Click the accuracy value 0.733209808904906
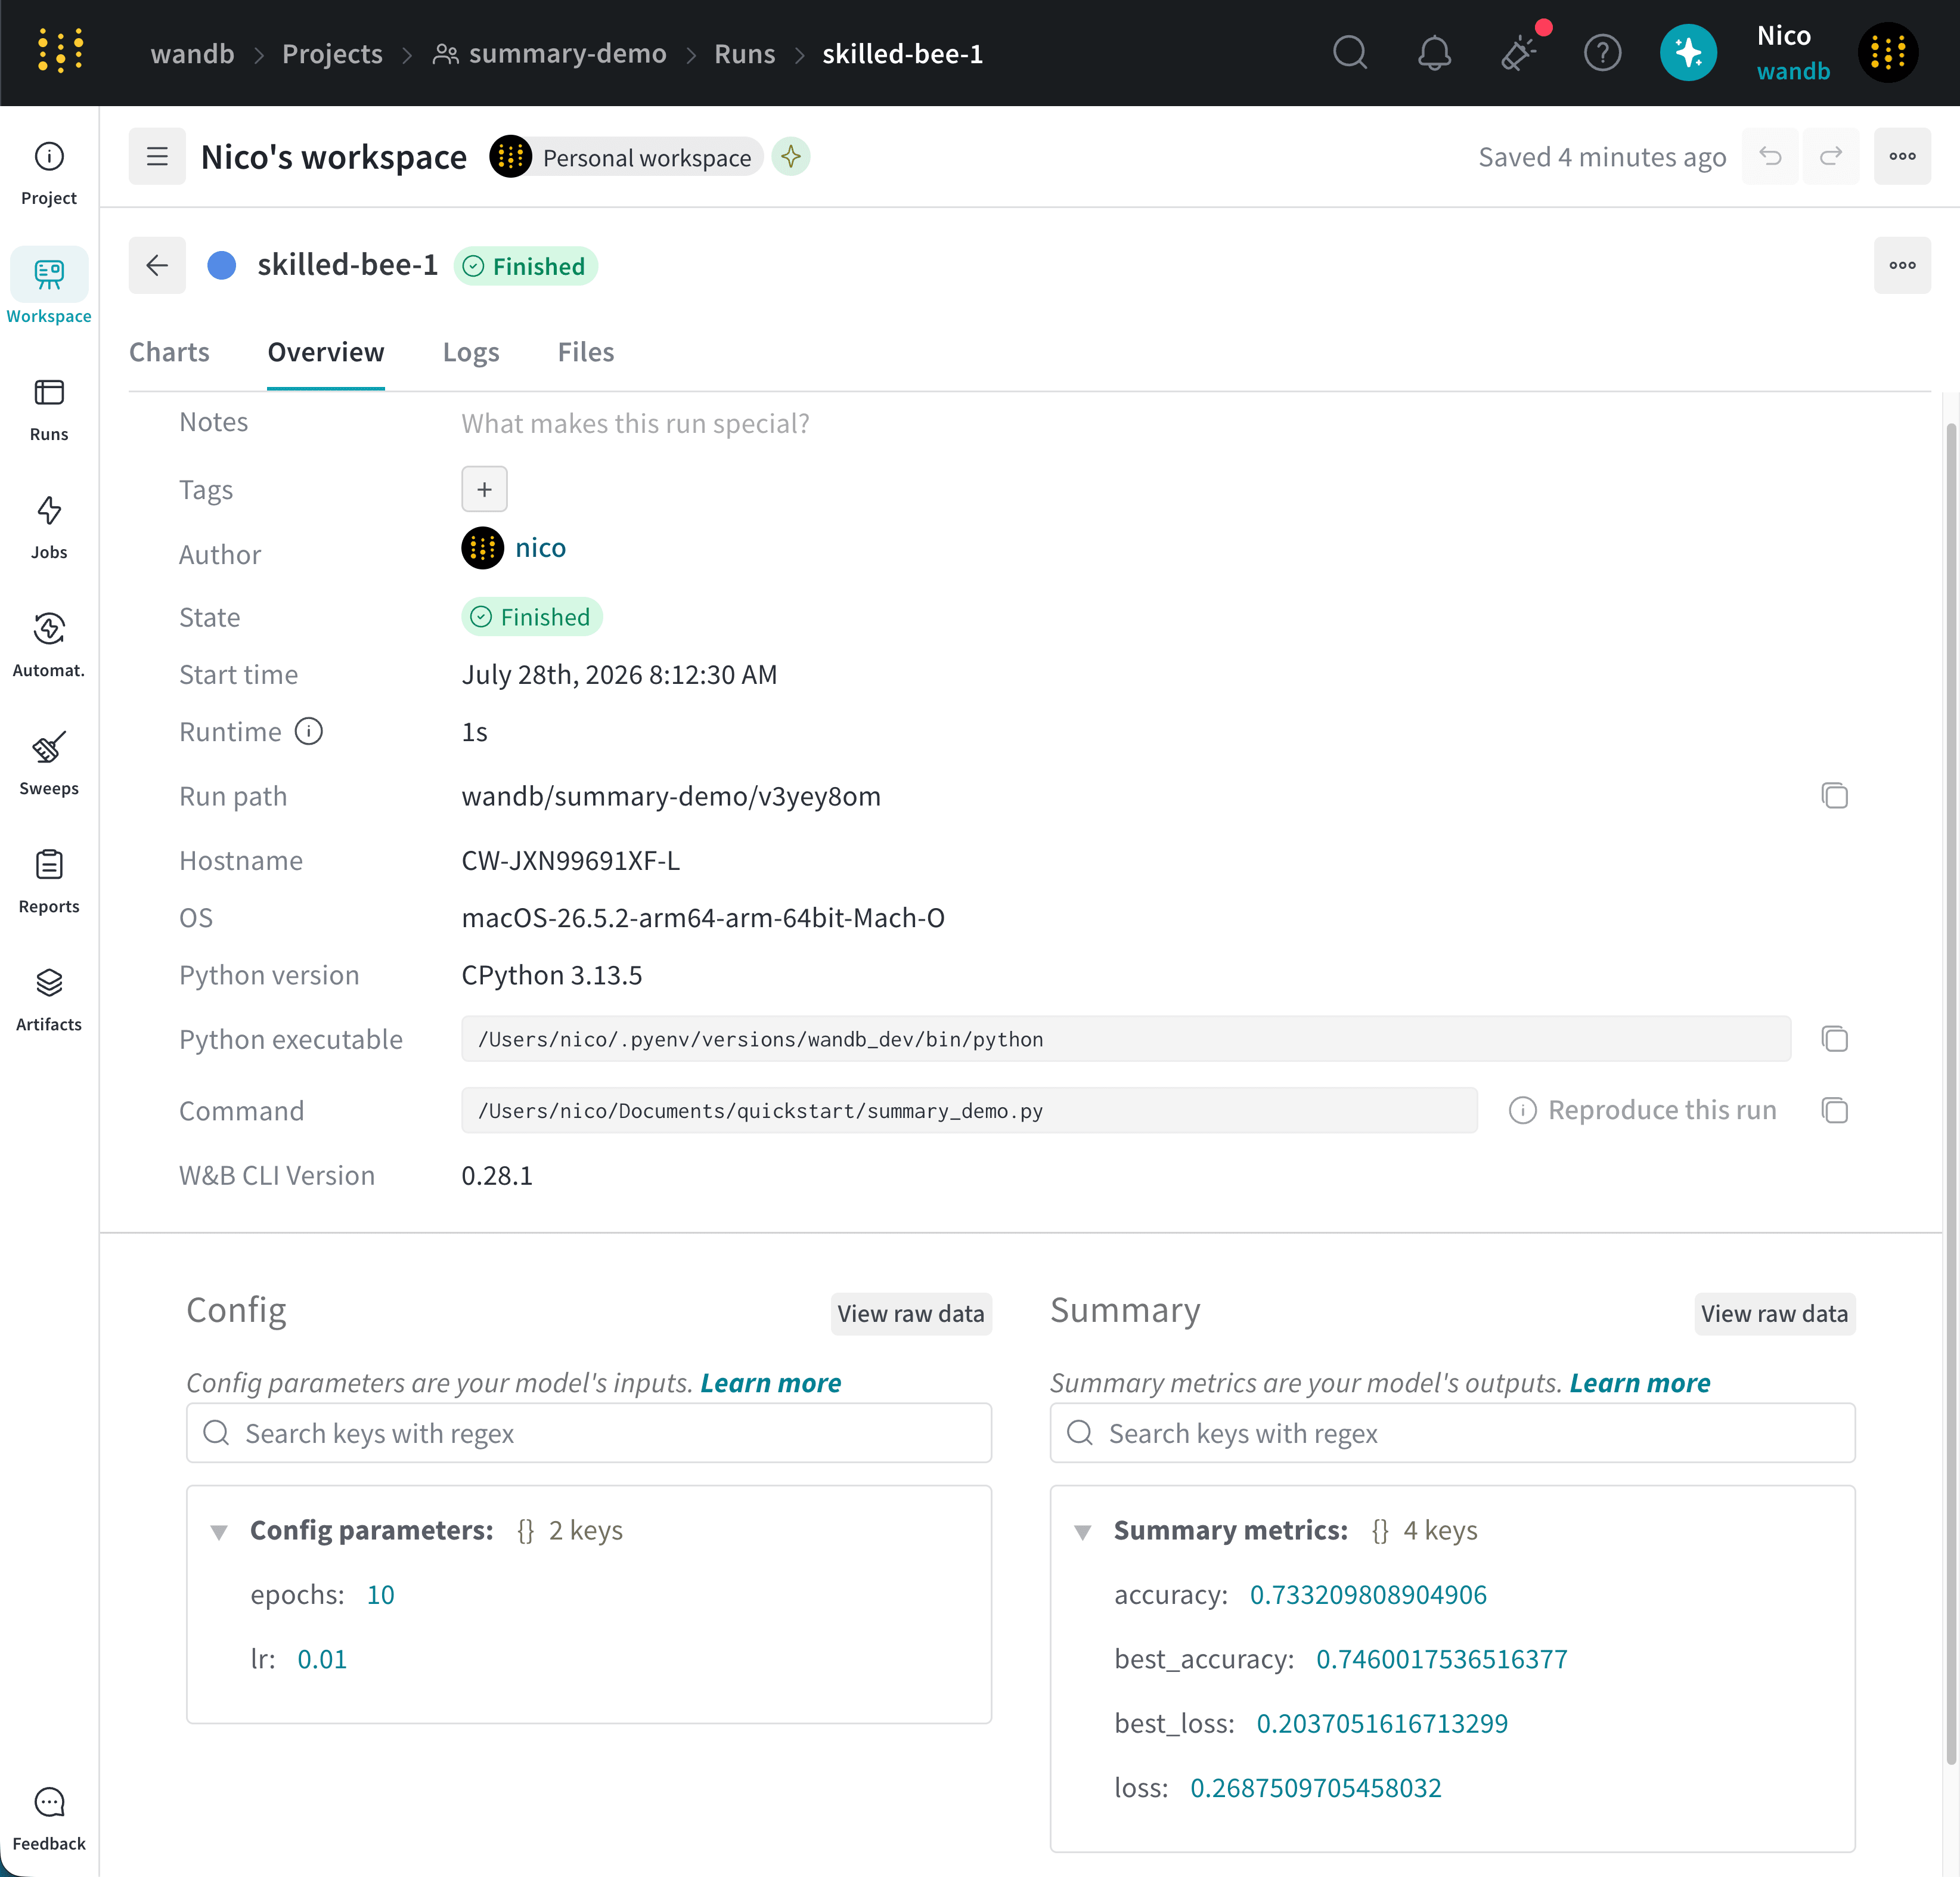 [1368, 1595]
